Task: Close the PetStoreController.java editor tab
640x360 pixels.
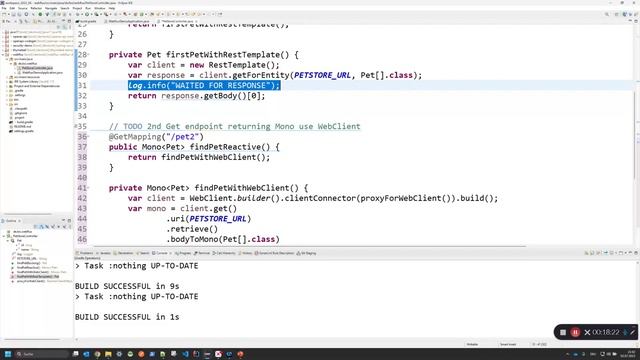Action: 196,21
